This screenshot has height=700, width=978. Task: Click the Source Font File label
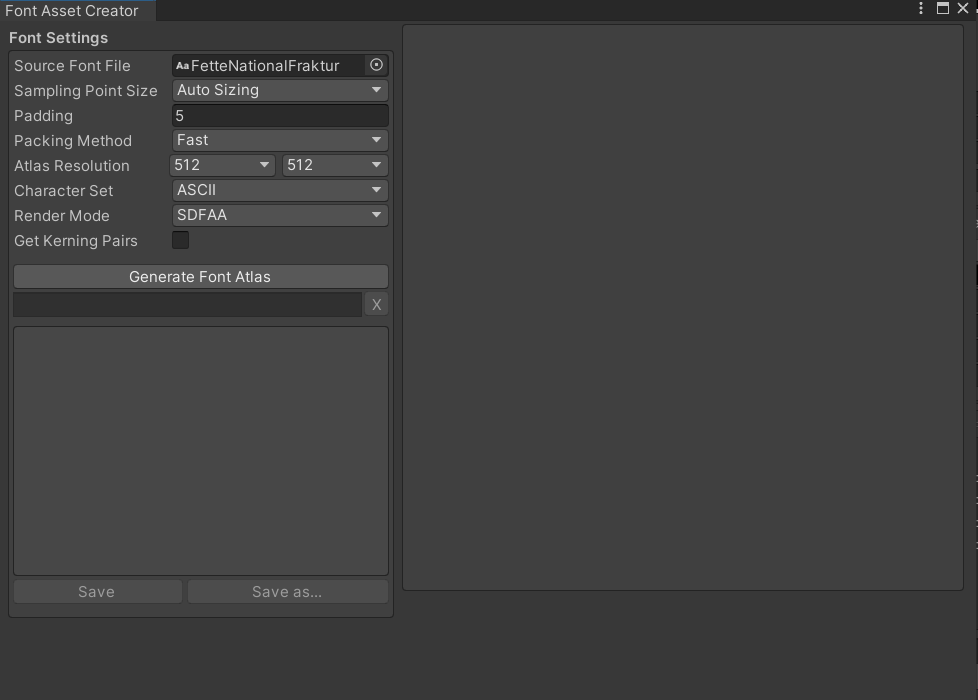click(x=72, y=66)
